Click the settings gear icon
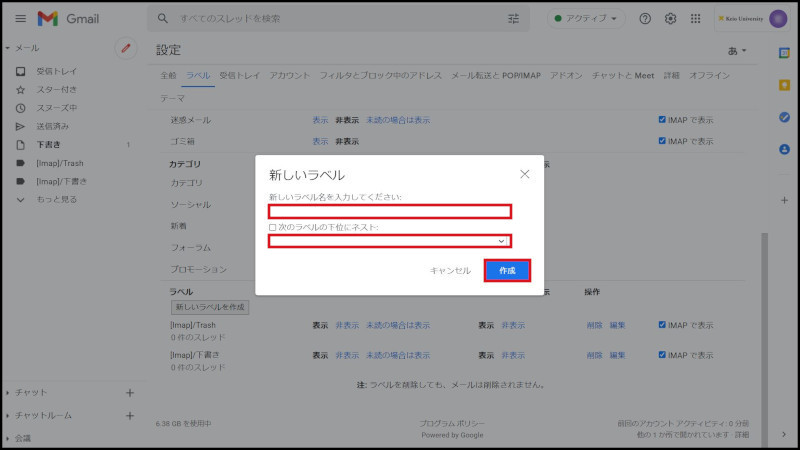The width and height of the screenshot is (800, 450). (x=671, y=19)
